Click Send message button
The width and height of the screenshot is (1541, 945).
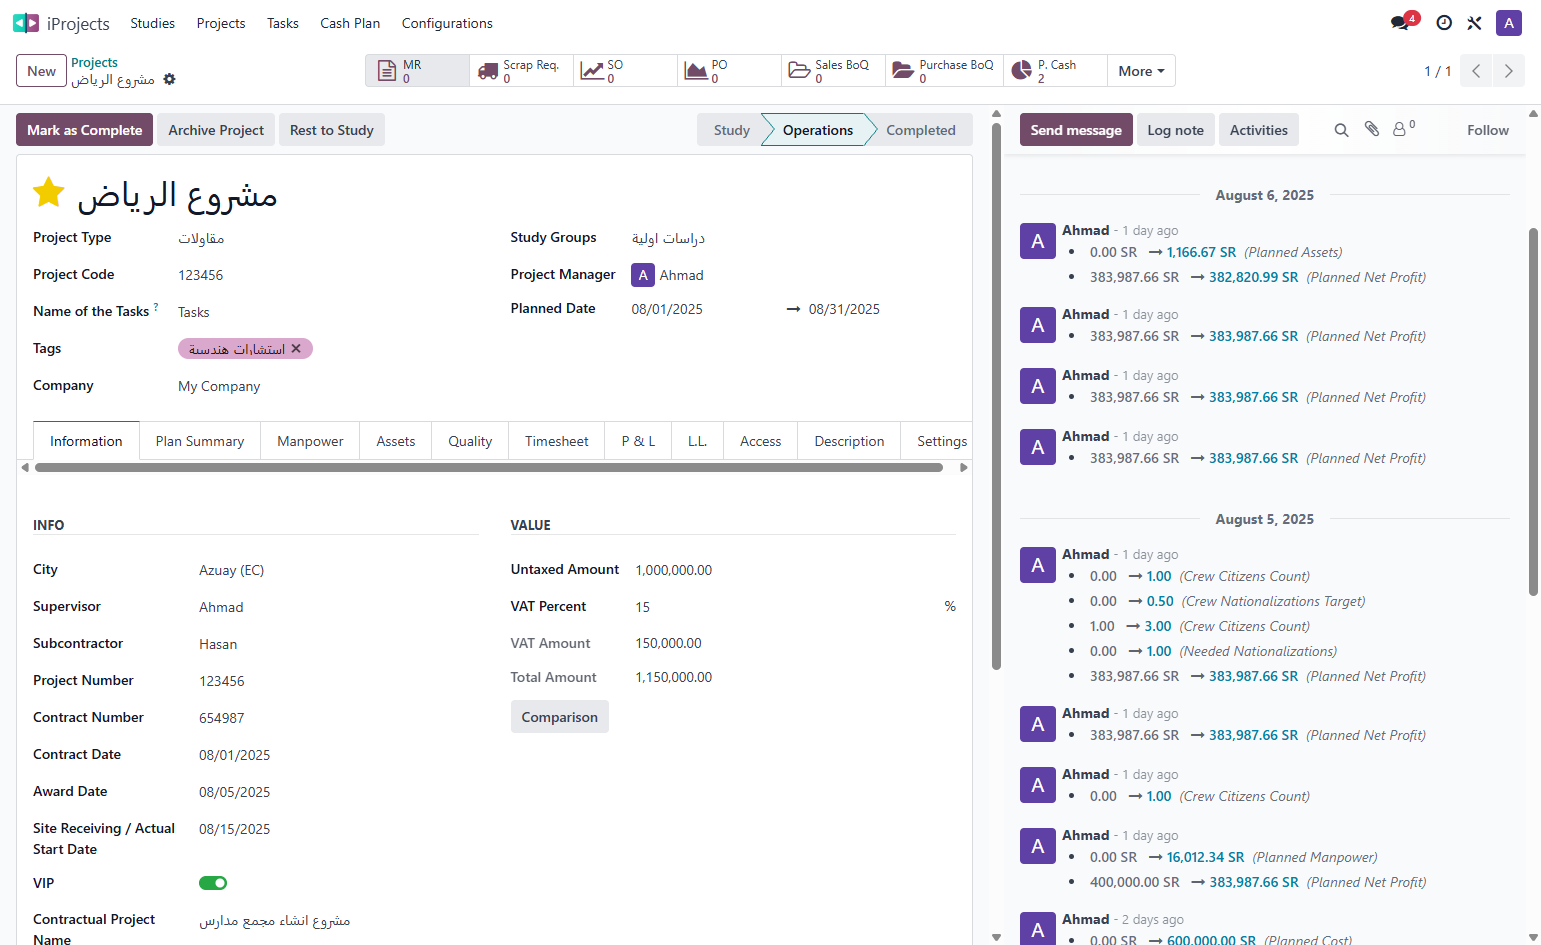click(1076, 130)
